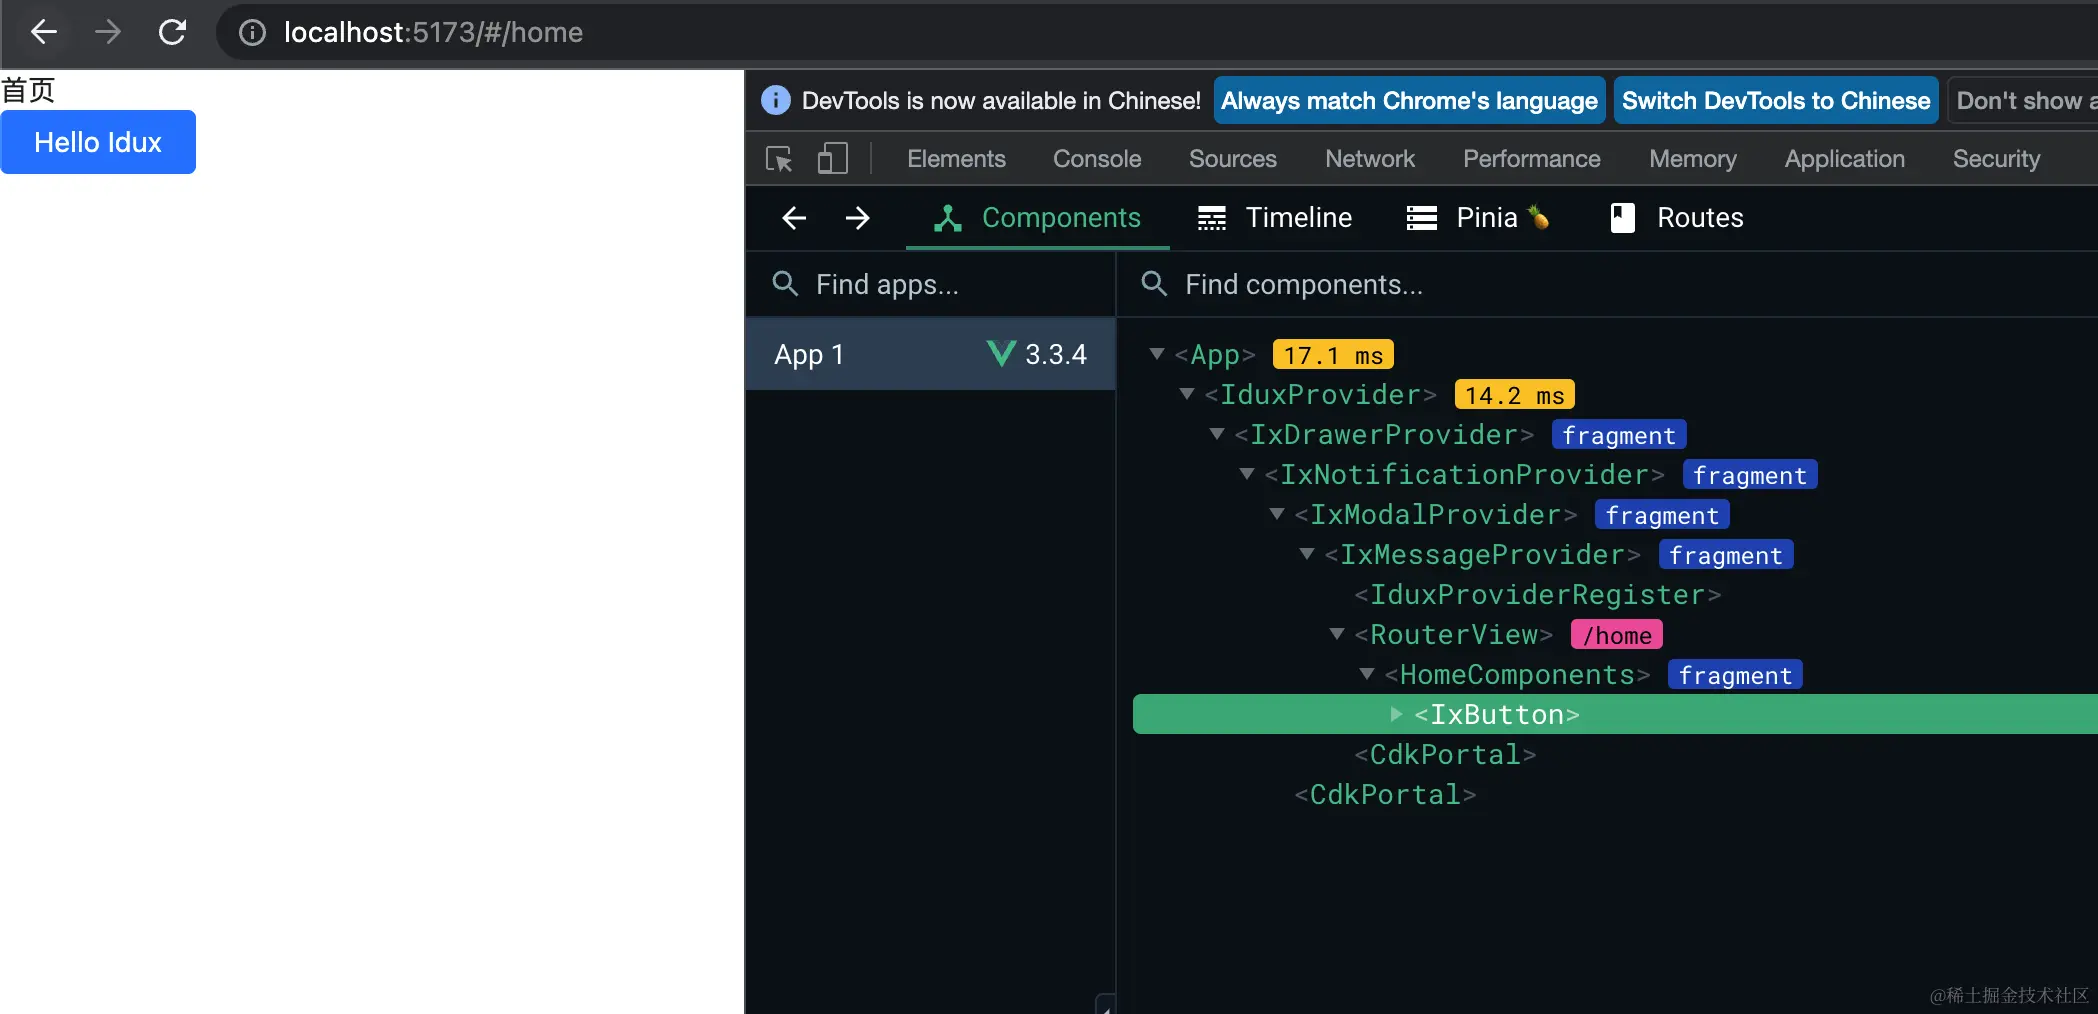Image resolution: width=2098 pixels, height=1014 pixels.
Task: Collapse the IduxProvider tree node
Action: pos(1187,394)
